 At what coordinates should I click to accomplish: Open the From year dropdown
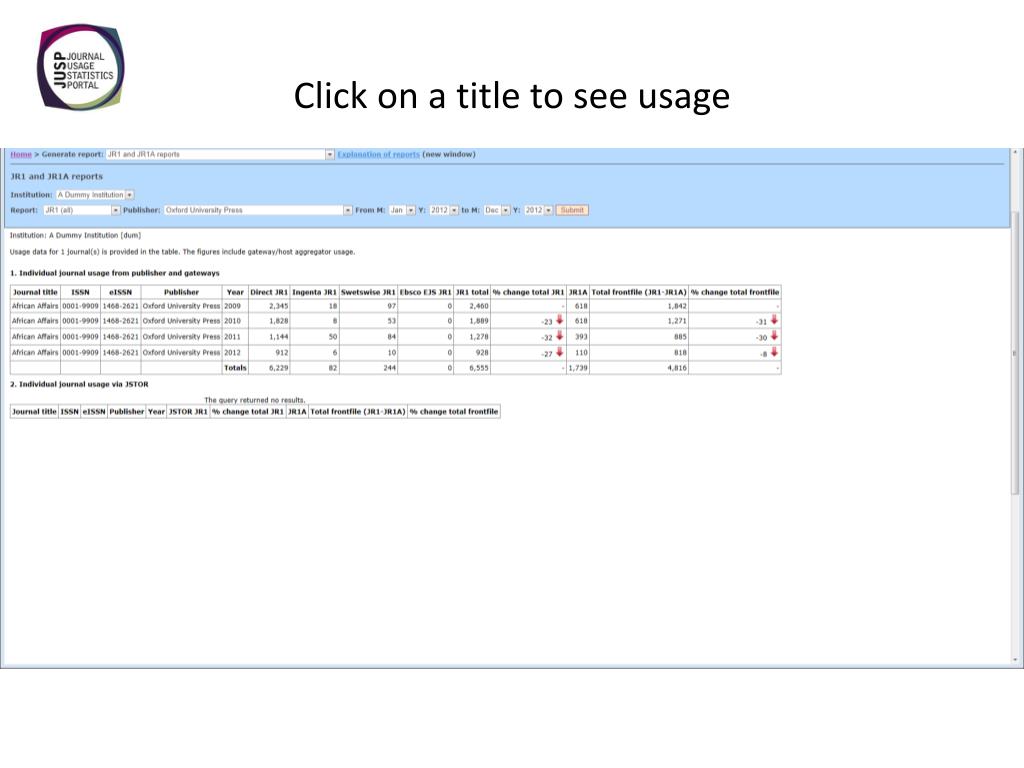444,210
